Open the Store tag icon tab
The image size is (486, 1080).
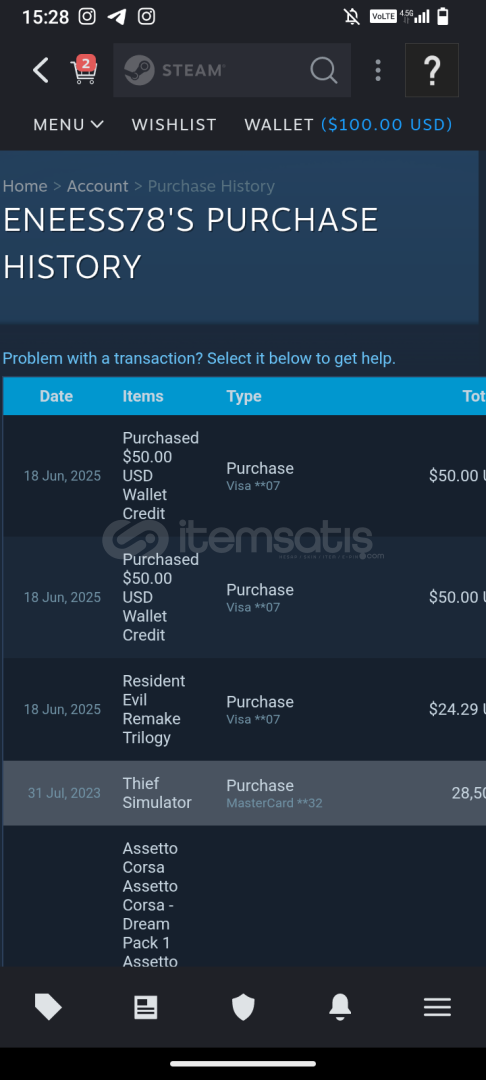(48, 1007)
